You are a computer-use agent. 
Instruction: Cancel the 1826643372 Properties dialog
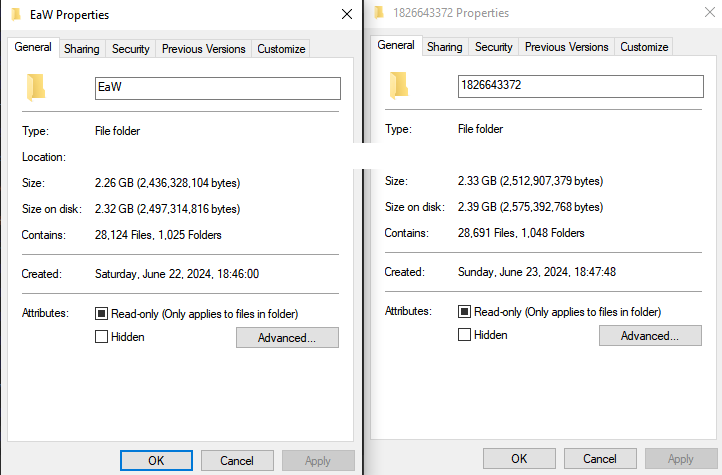(600, 458)
